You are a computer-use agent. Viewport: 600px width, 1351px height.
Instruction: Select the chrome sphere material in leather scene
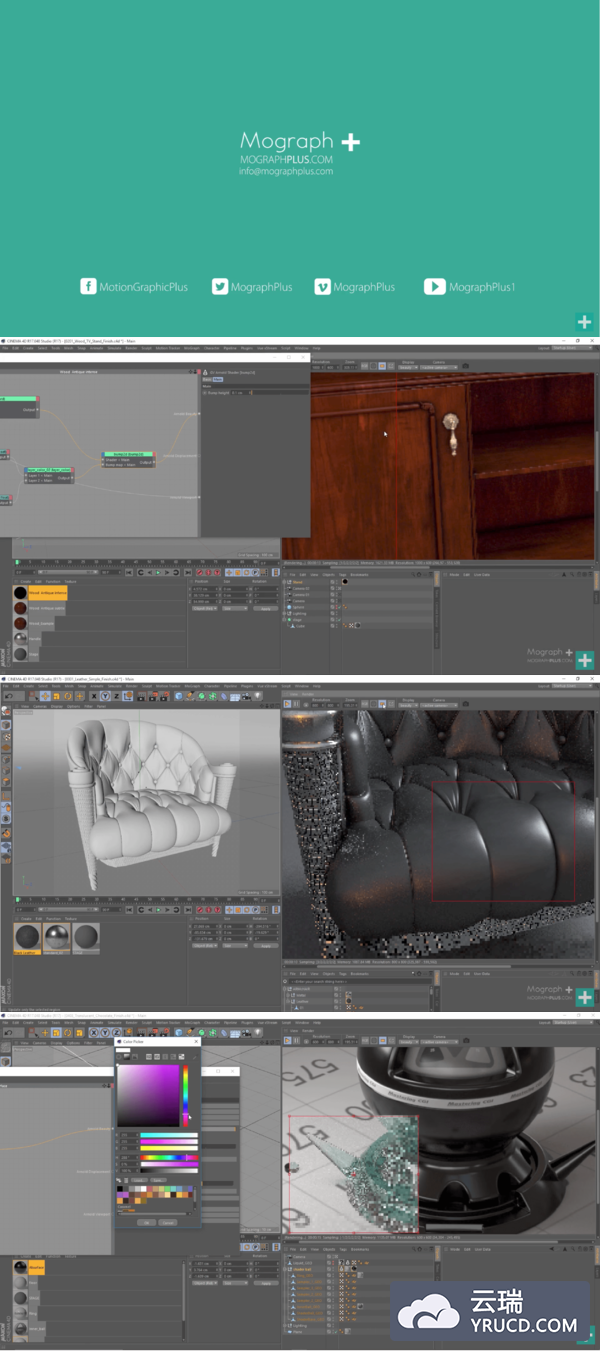(x=56, y=937)
